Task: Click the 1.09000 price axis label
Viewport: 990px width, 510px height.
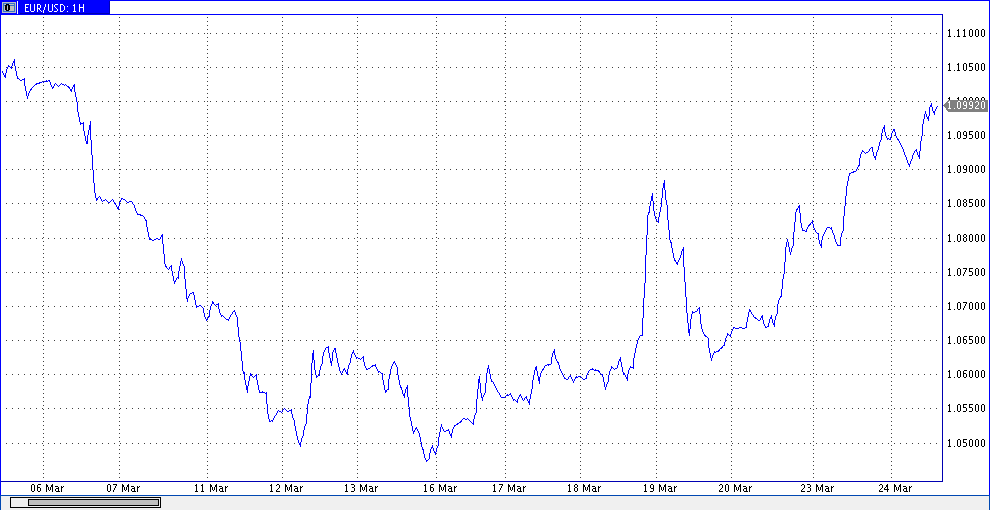Action: pyautogui.click(x=967, y=170)
